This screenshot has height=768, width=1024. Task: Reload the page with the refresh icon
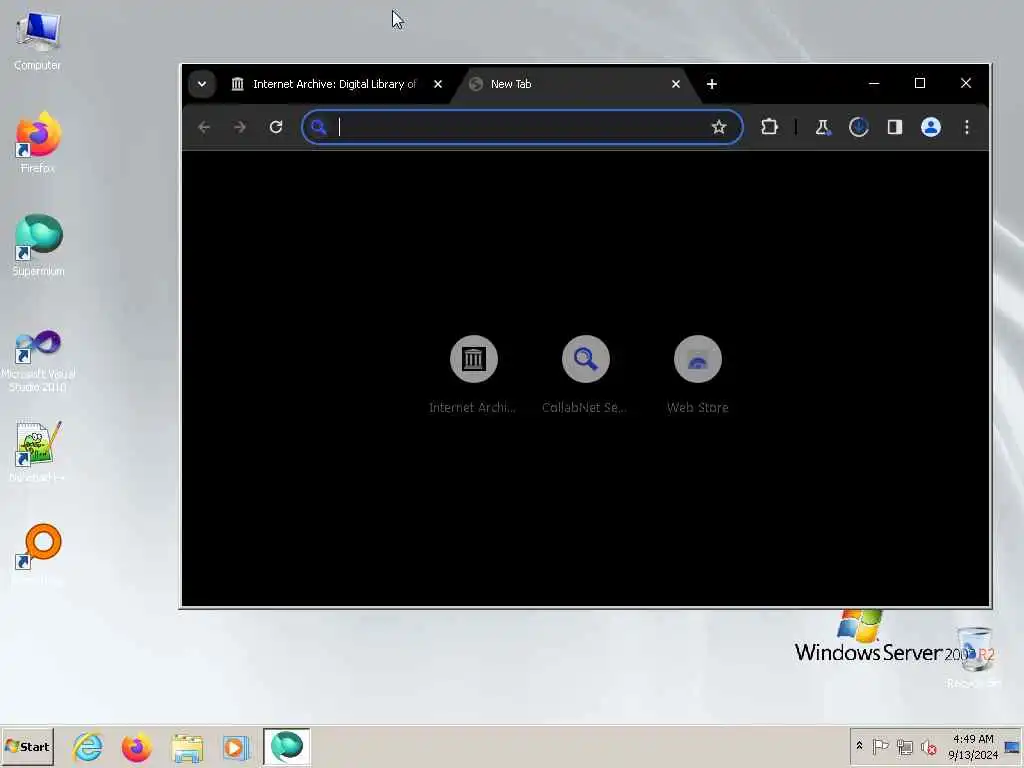(276, 127)
